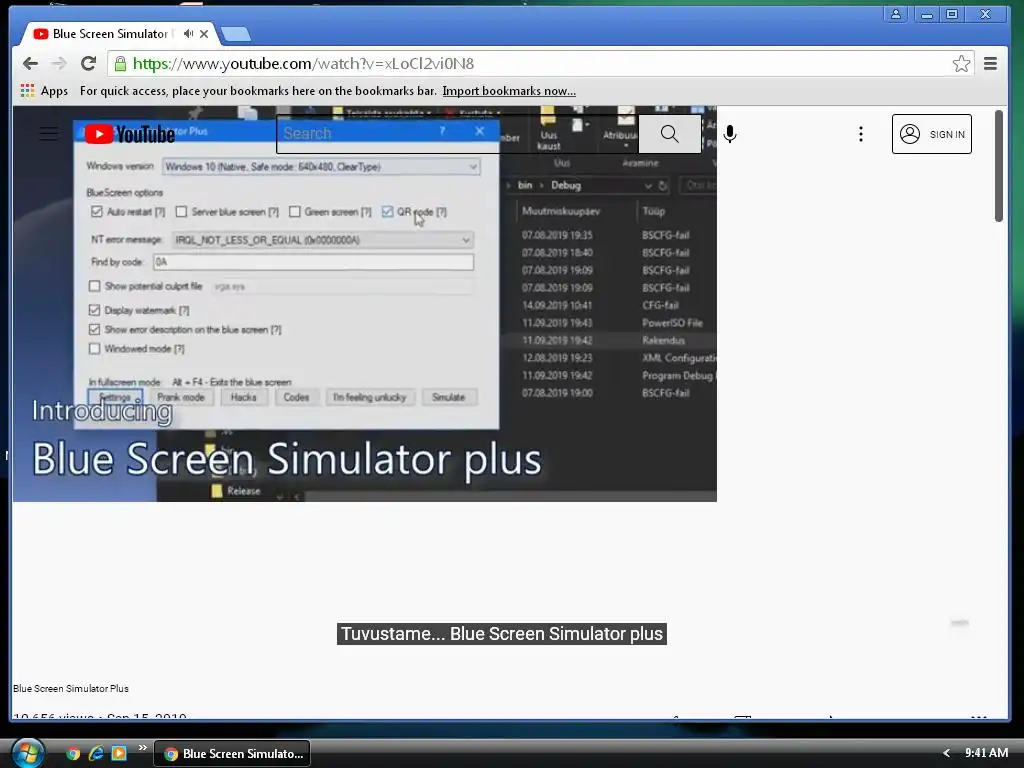The width and height of the screenshot is (1024, 768).
Task: Click the Muutmiskuupäev column header
Action: pos(560,211)
